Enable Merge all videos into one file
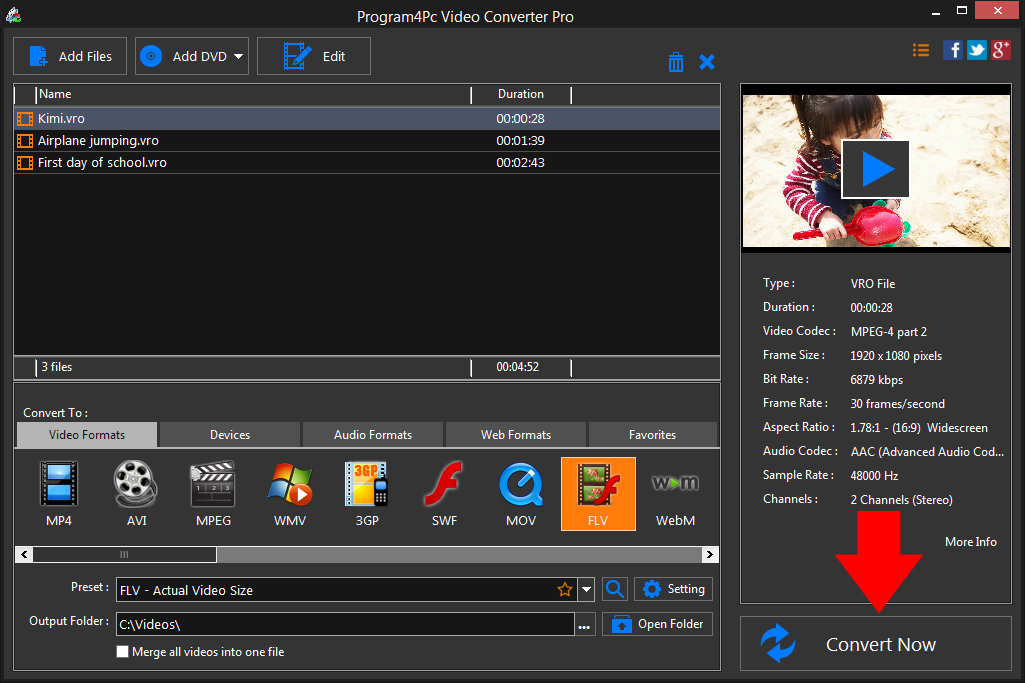1025x683 pixels. coord(123,652)
